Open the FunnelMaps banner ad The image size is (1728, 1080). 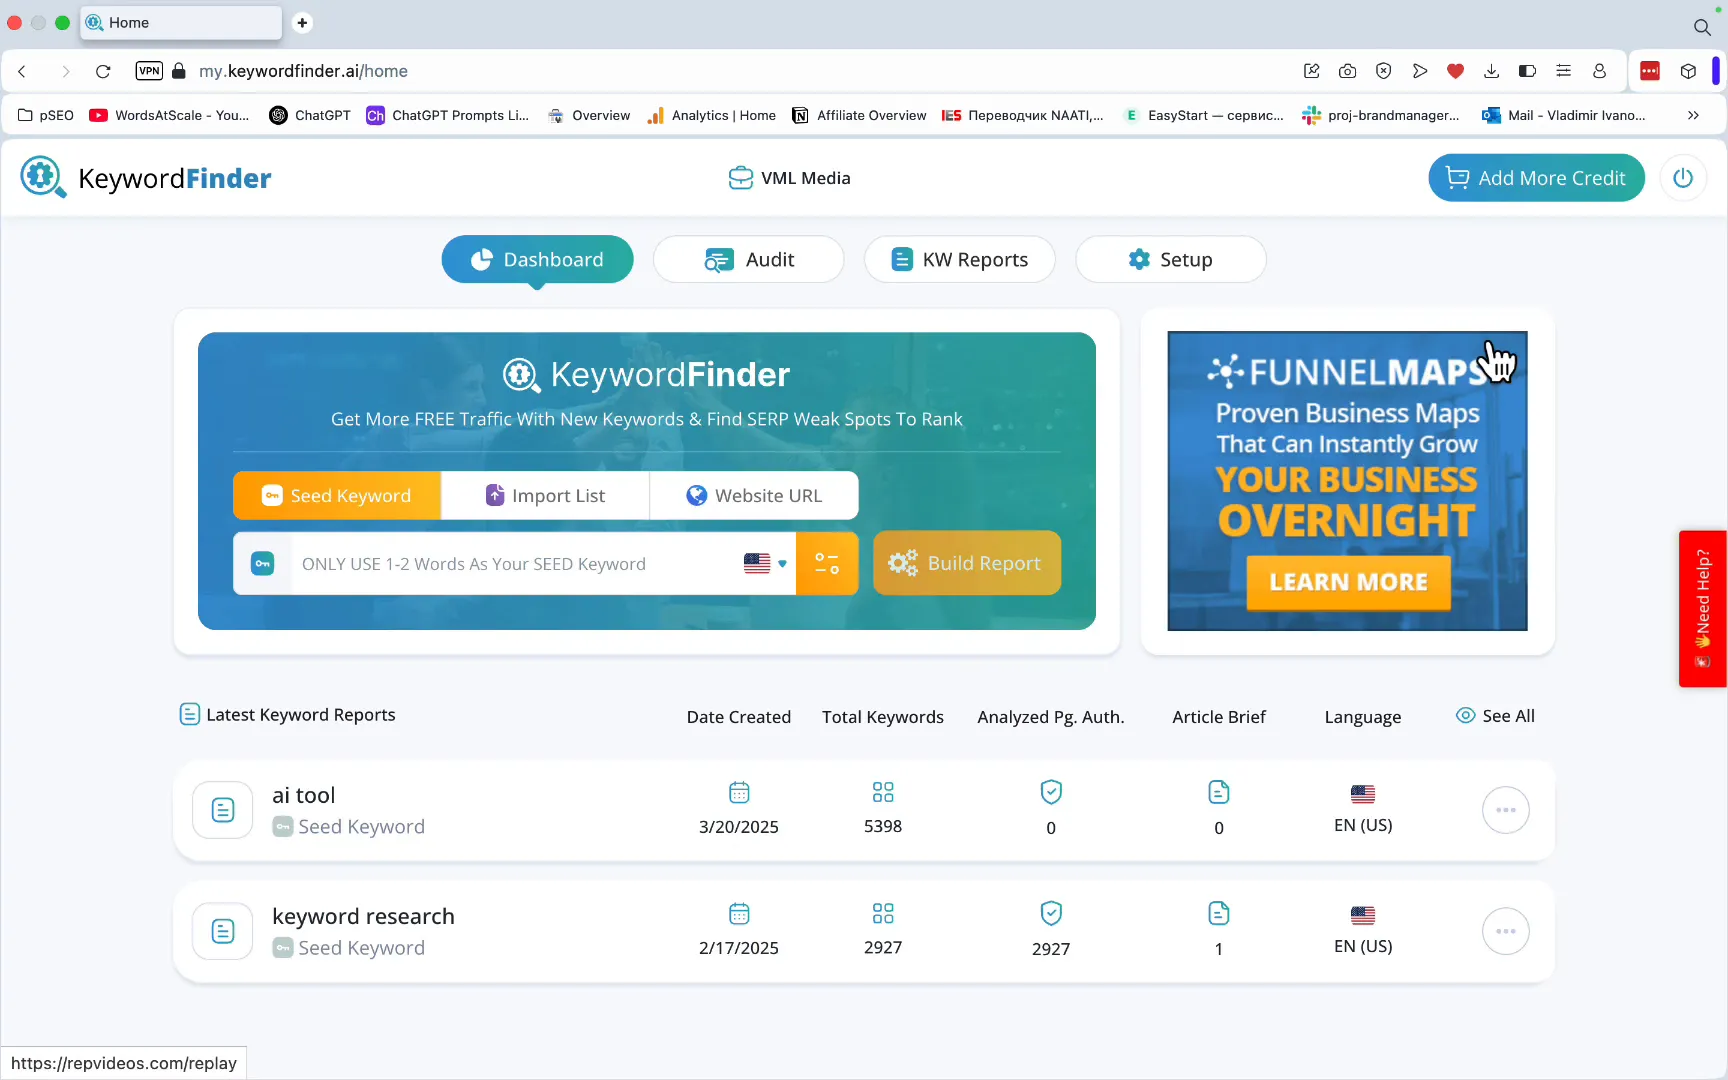point(1347,481)
